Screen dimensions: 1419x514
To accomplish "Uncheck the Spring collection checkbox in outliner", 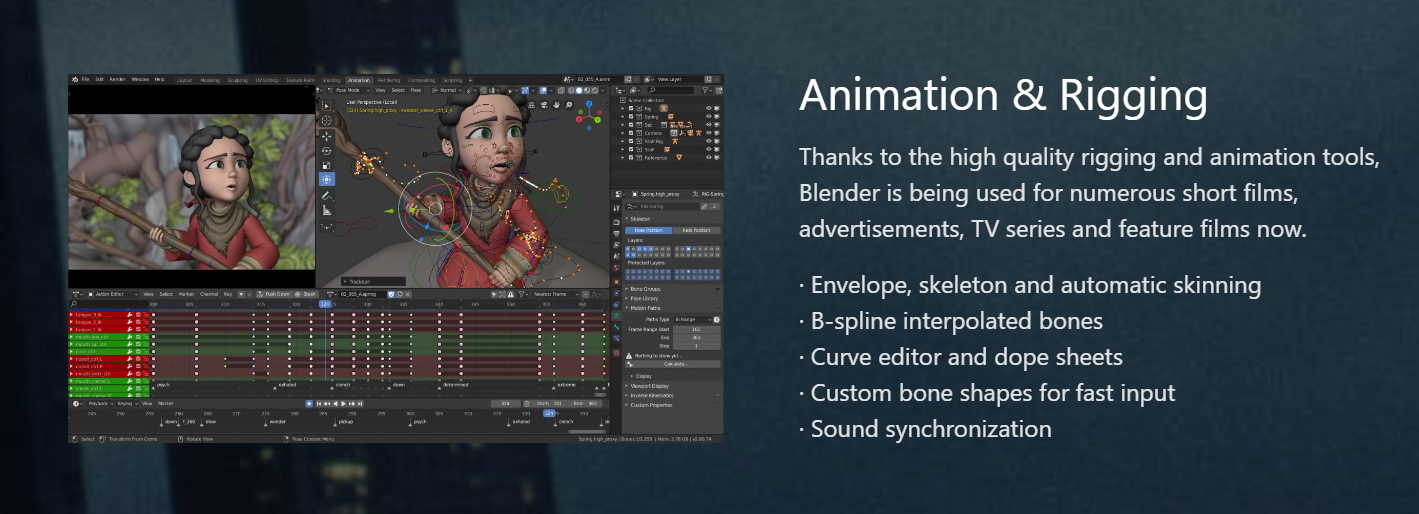I will click(x=631, y=117).
